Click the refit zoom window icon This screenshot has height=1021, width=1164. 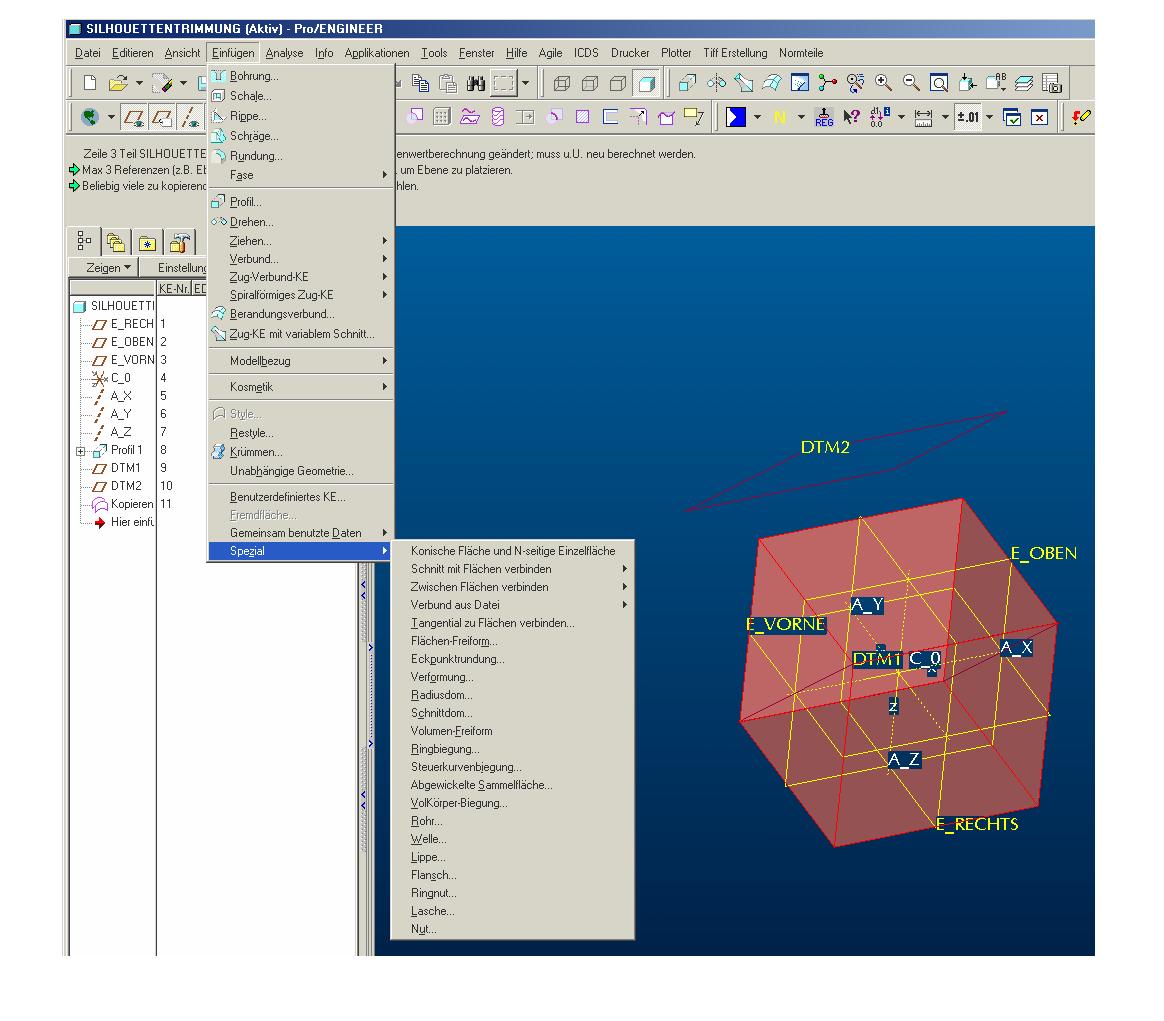pyautogui.click(x=939, y=83)
